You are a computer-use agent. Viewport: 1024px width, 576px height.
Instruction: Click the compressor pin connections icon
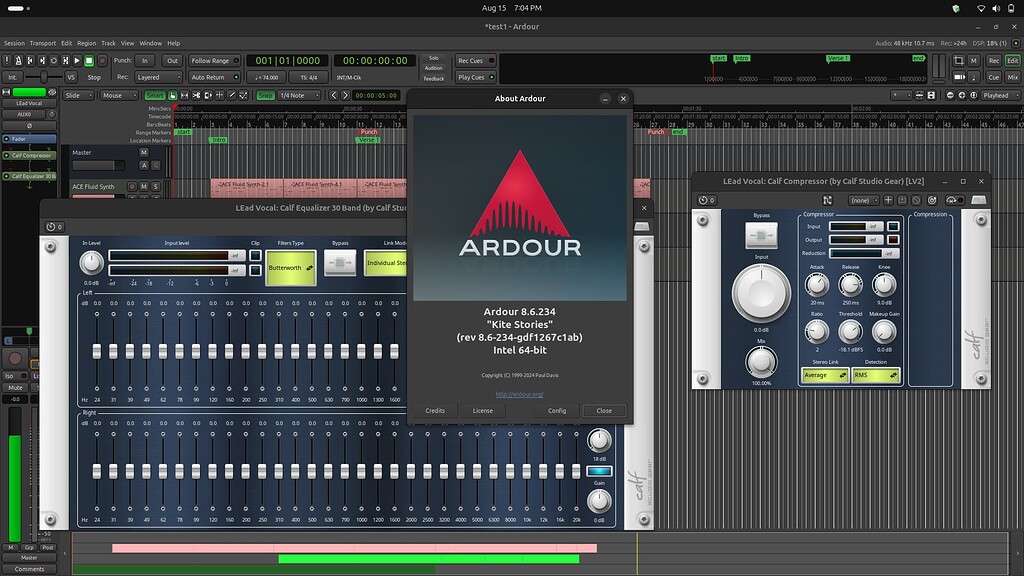coord(827,200)
